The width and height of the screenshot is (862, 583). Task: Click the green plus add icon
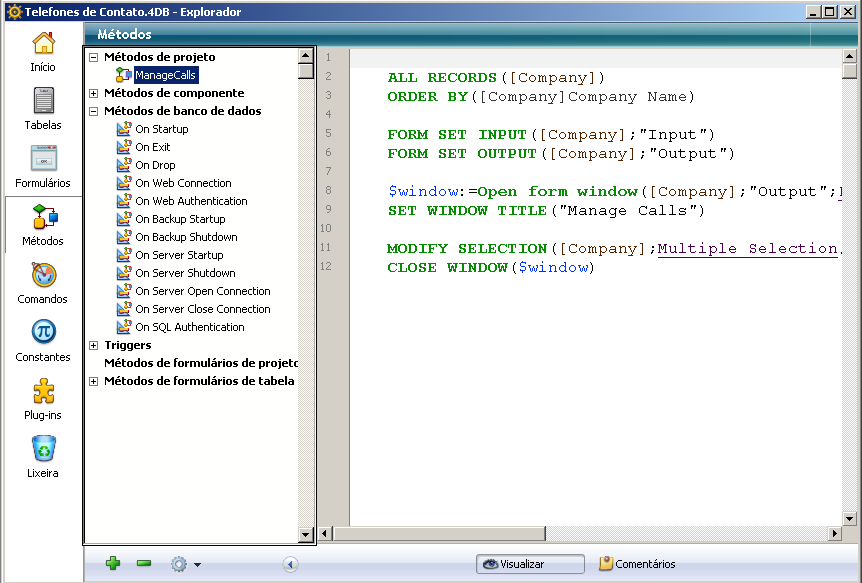113,564
